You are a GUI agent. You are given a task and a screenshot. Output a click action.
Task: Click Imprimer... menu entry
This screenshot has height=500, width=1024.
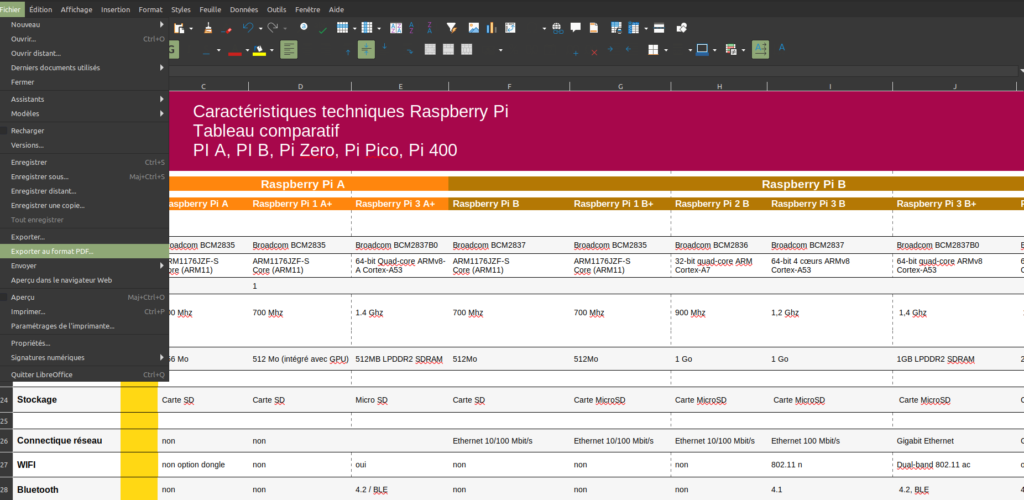84,311
